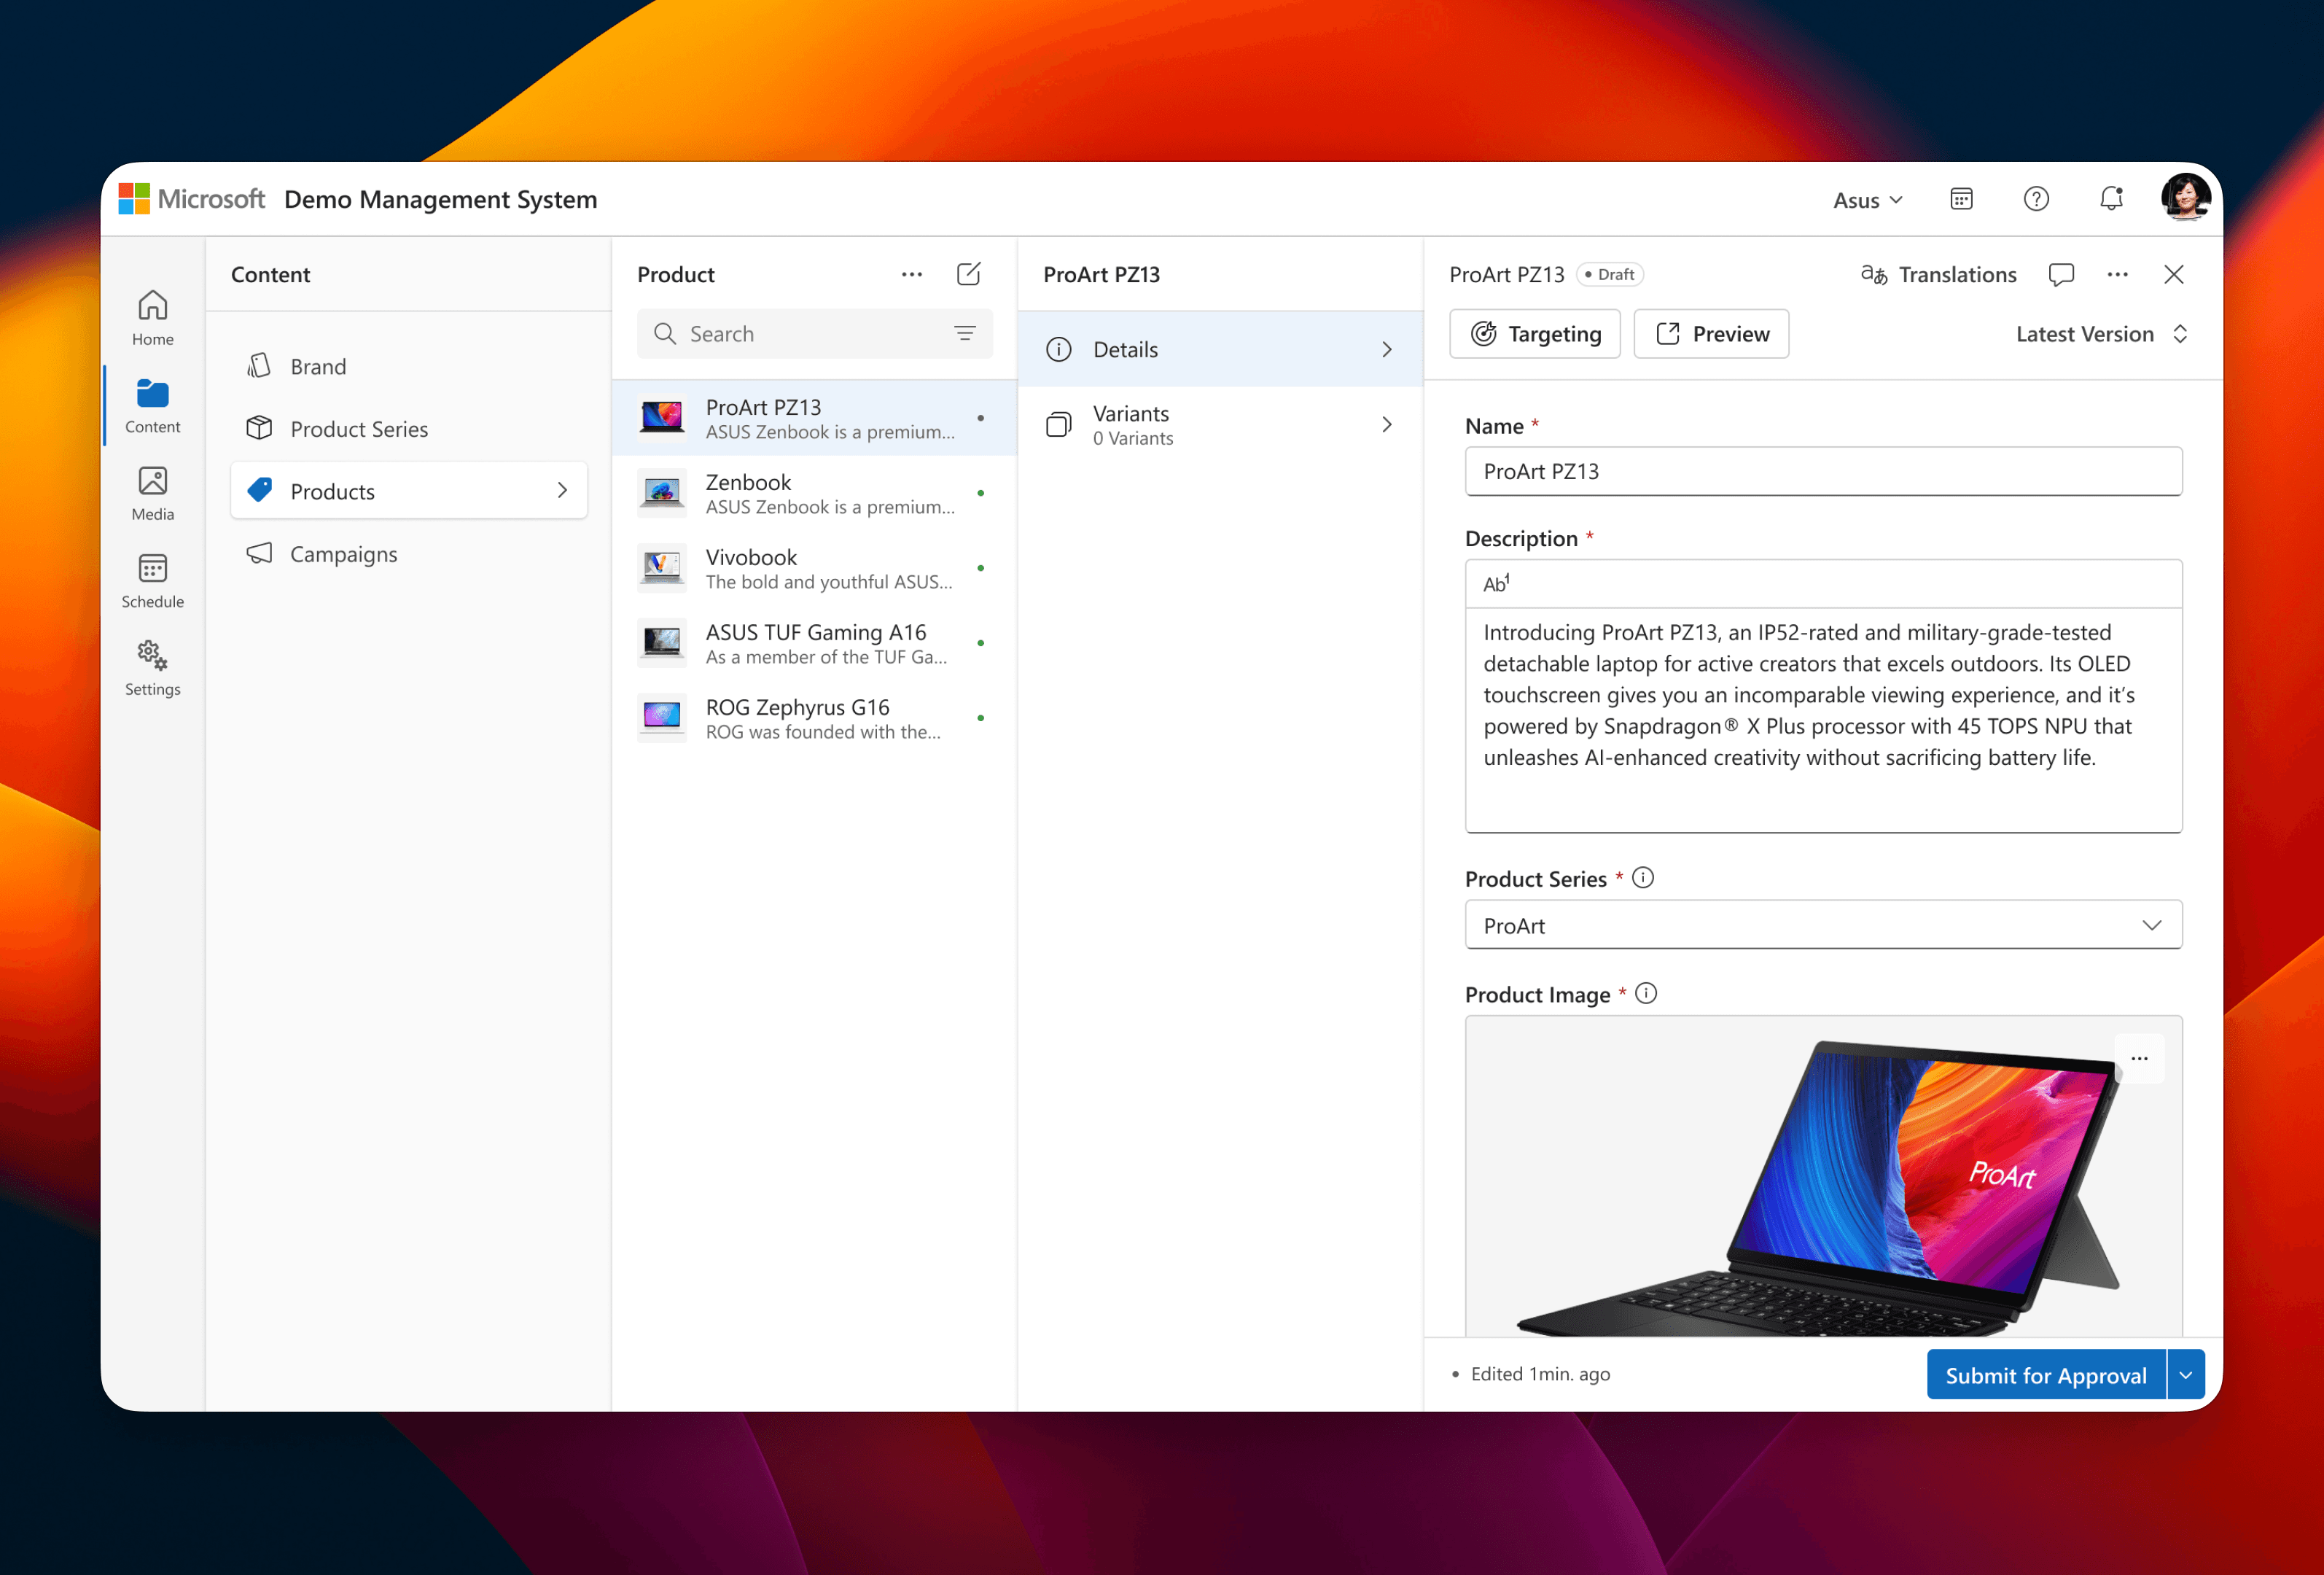The width and height of the screenshot is (2324, 1575).
Task: Open Media in the left sidebar
Action: [x=152, y=493]
